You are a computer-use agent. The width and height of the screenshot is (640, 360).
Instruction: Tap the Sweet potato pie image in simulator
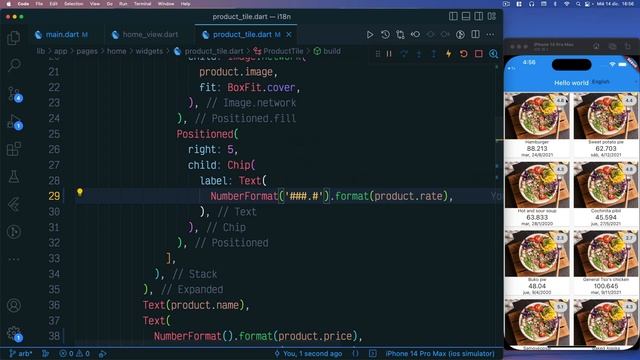point(606,116)
